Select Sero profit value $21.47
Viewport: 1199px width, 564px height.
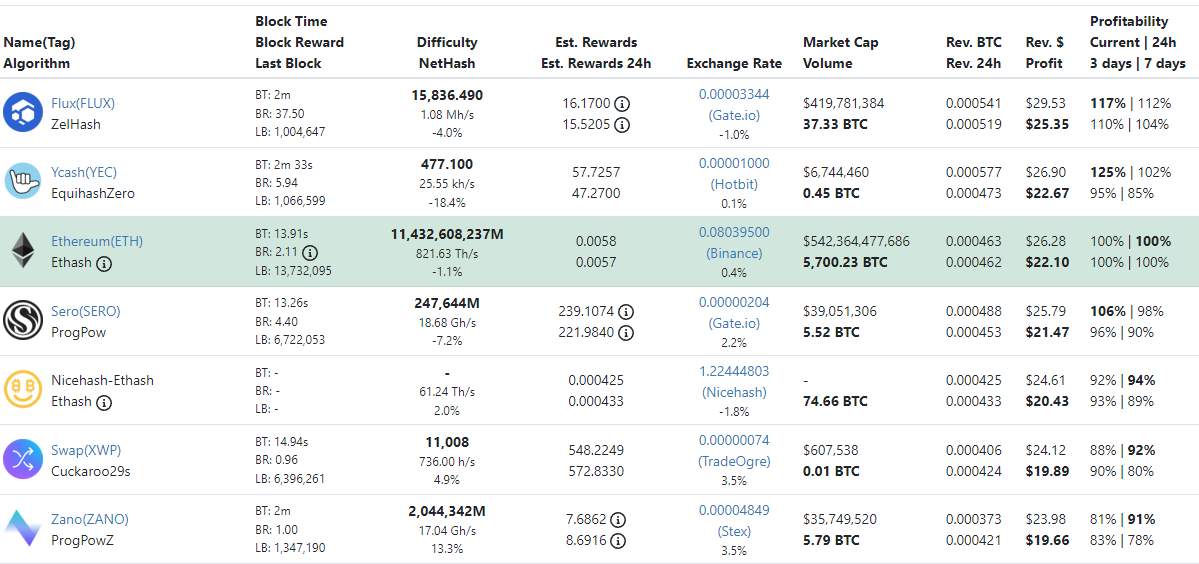point(1047,332)
